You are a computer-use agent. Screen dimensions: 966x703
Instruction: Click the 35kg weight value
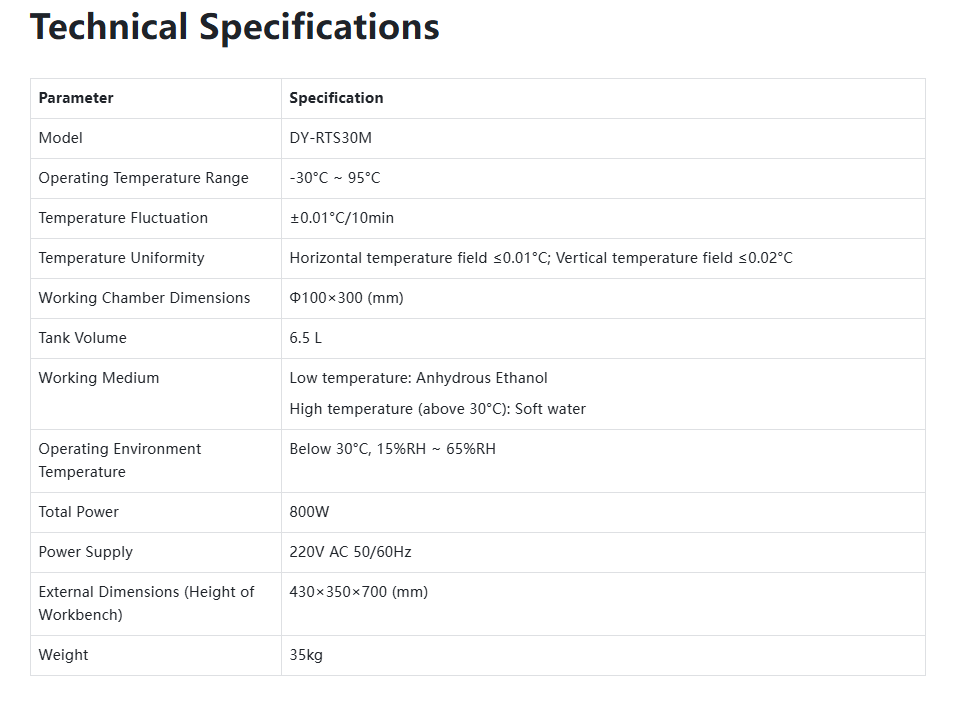click(306, 655)
